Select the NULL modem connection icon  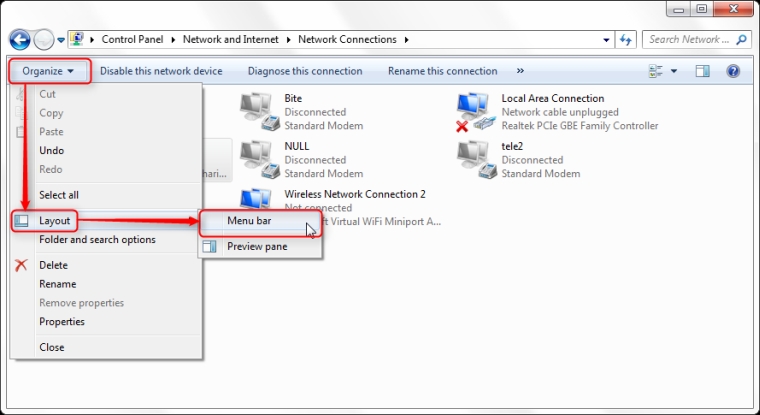[x=260, y=159]
